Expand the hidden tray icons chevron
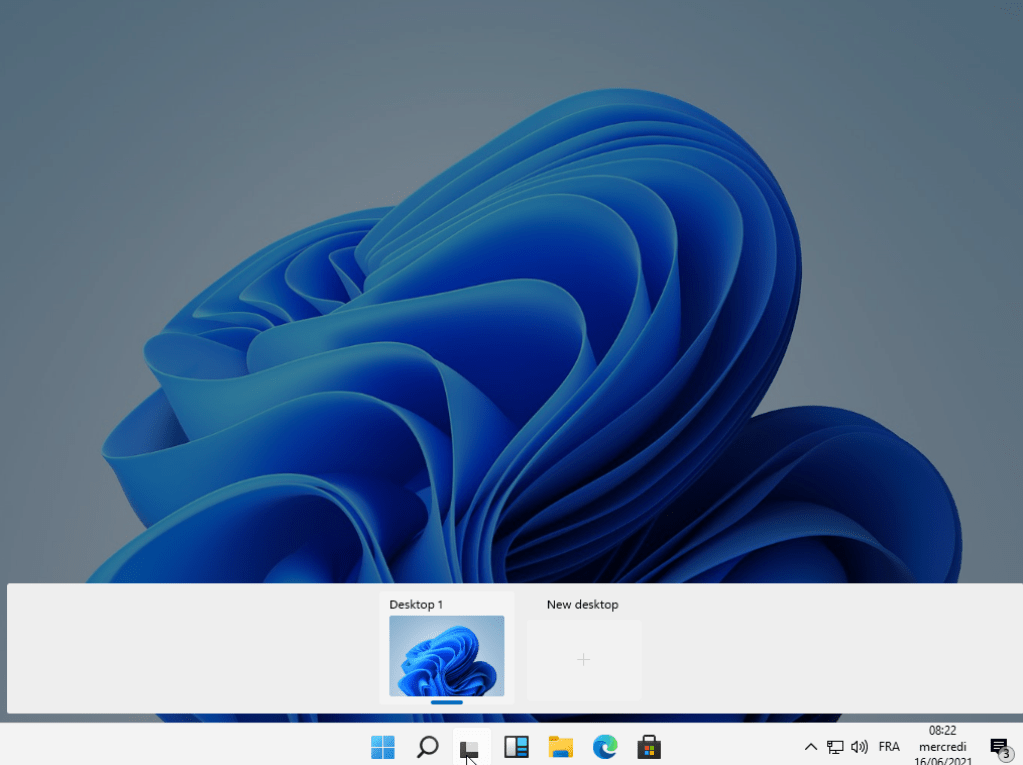Screen dimensions: 1023x765 (811, 747)
